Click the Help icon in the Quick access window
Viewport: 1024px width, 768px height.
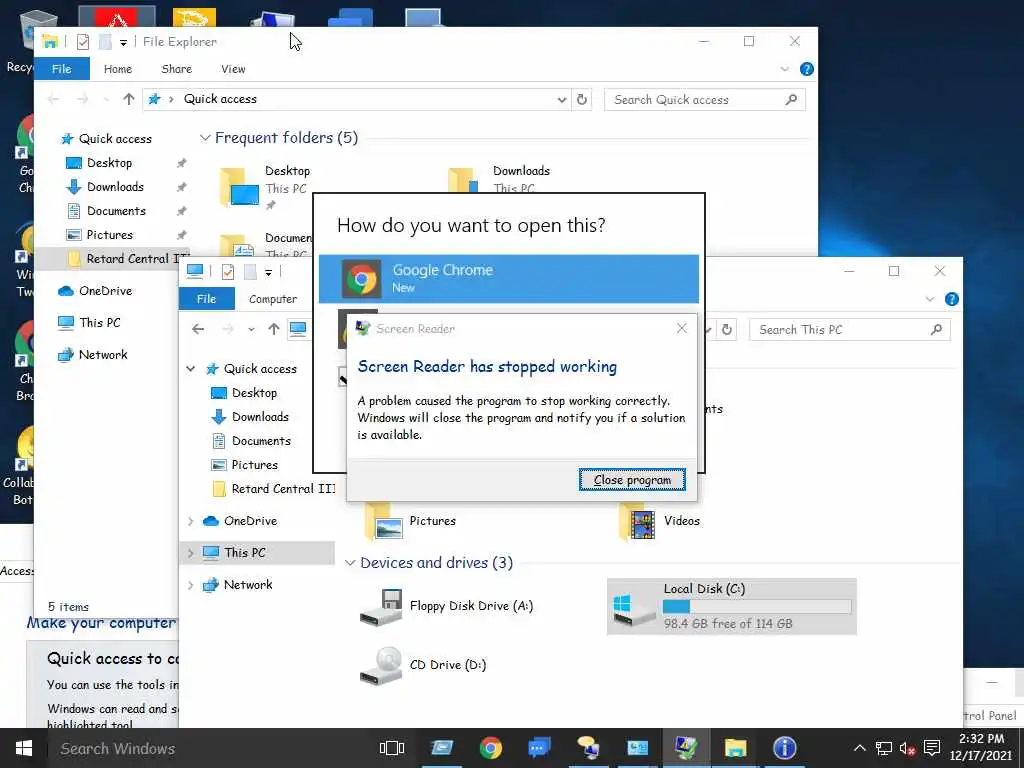tap(807, 69)
